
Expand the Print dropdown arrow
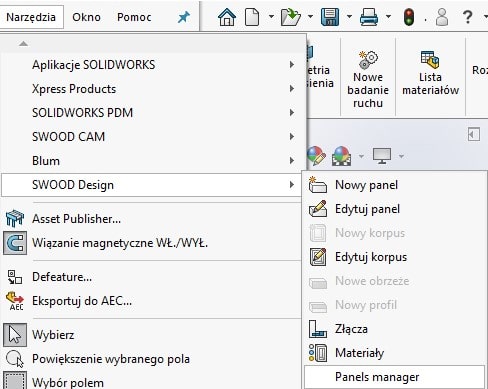388,16
